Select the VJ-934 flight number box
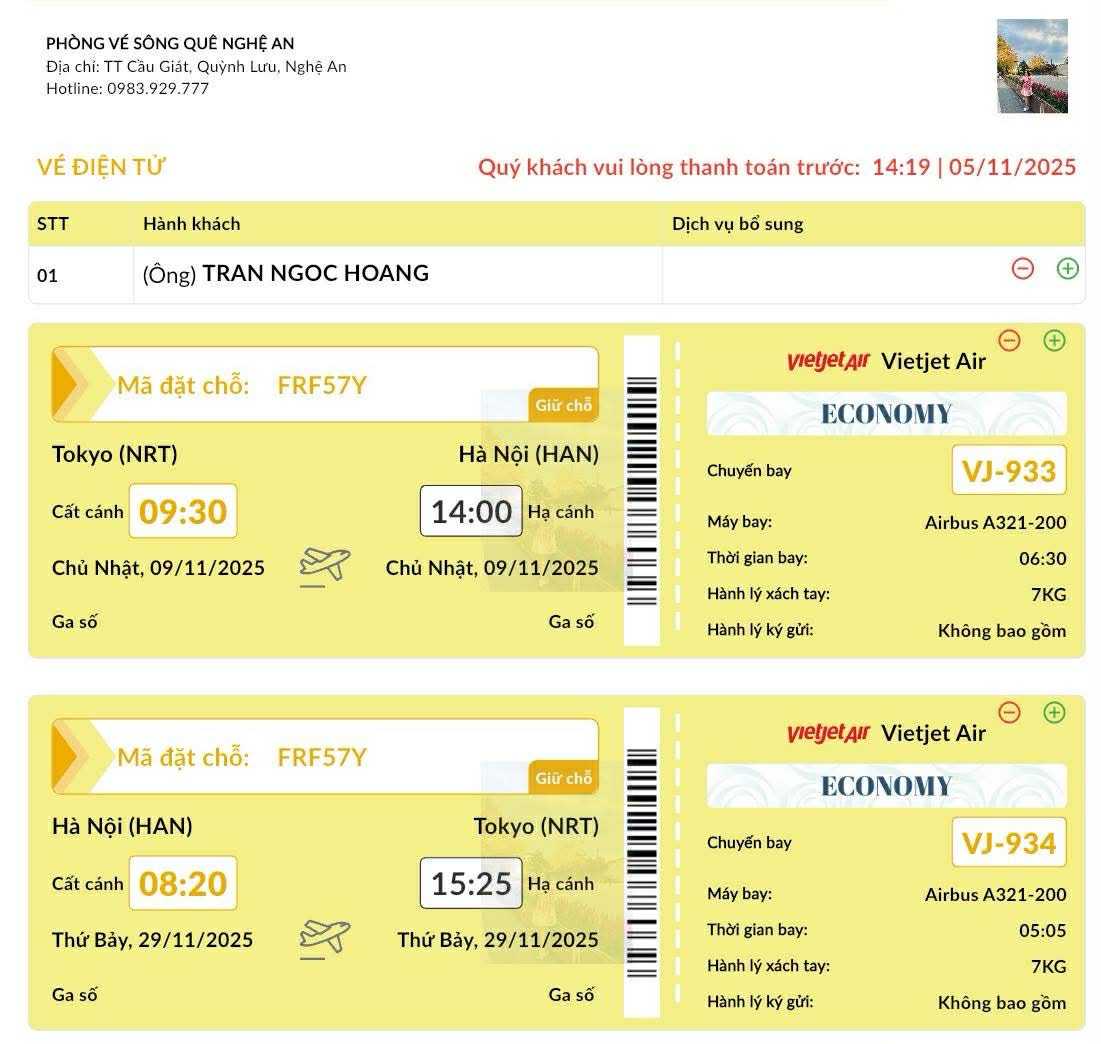Screen dimensions: 1101x1044 pyautogui.click(x=1008, y=842)
